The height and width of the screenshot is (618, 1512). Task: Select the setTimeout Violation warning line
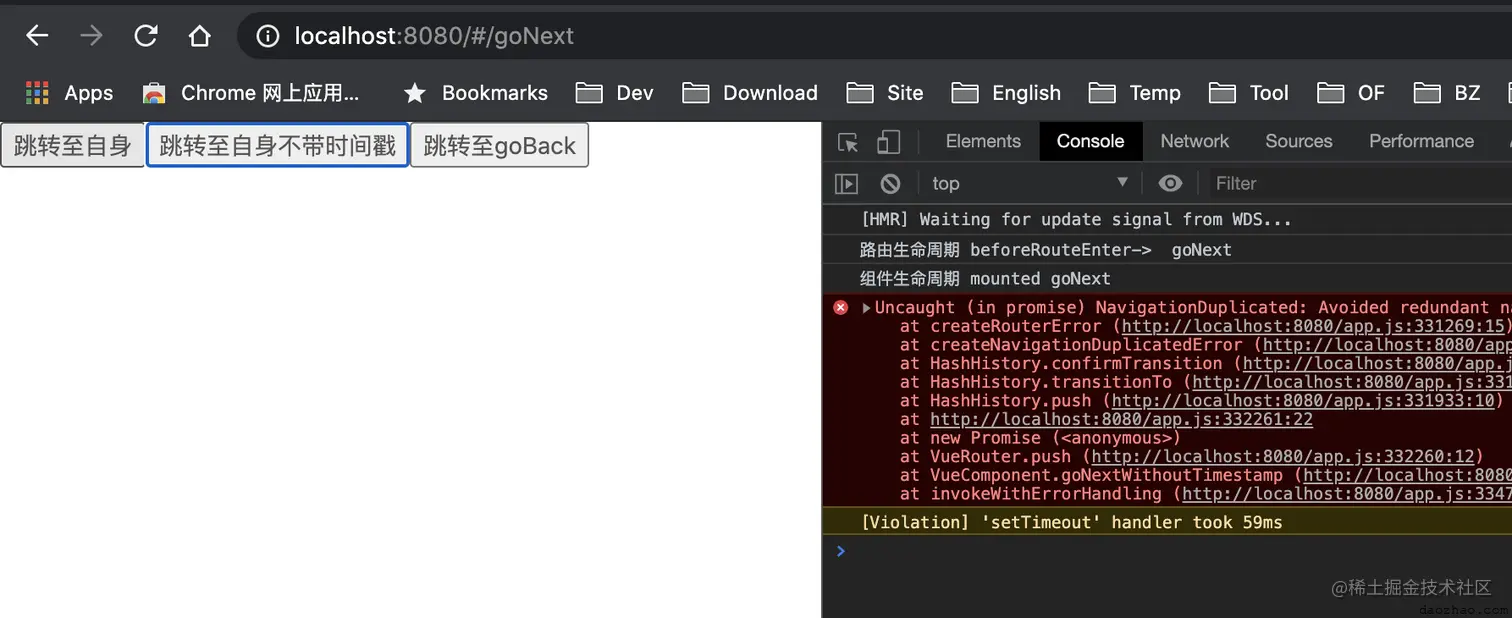[x=1167, y=522]
